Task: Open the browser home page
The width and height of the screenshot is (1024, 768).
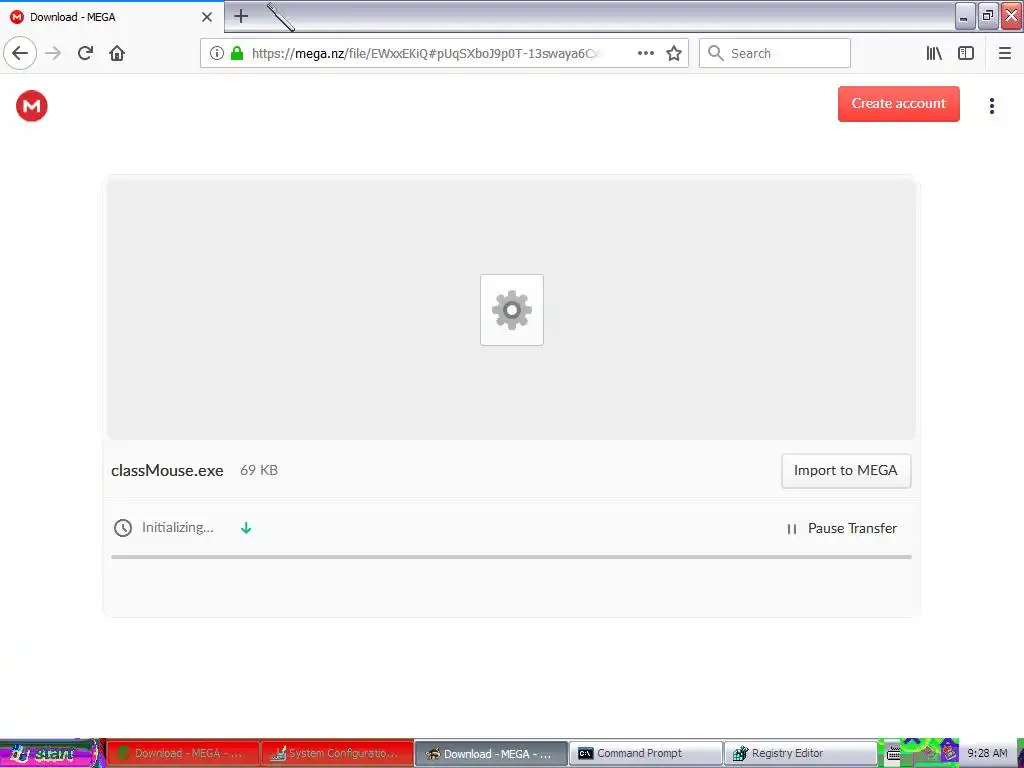Action: [117, 53]
